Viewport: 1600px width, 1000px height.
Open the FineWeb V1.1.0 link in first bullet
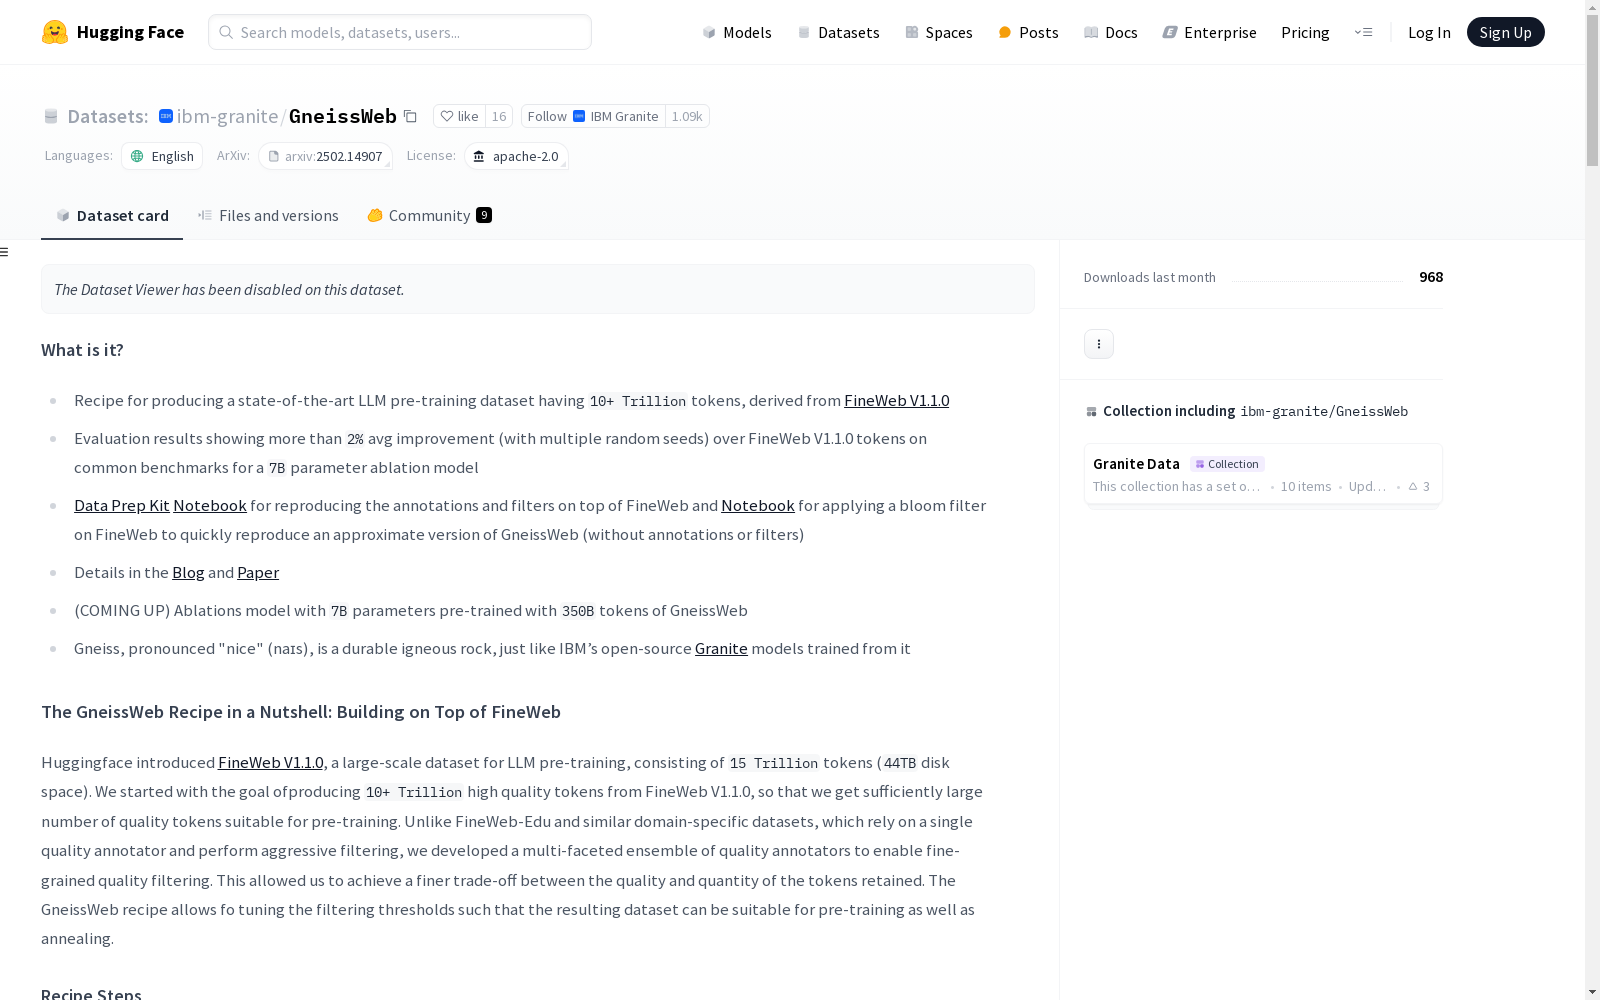point(896,401)
